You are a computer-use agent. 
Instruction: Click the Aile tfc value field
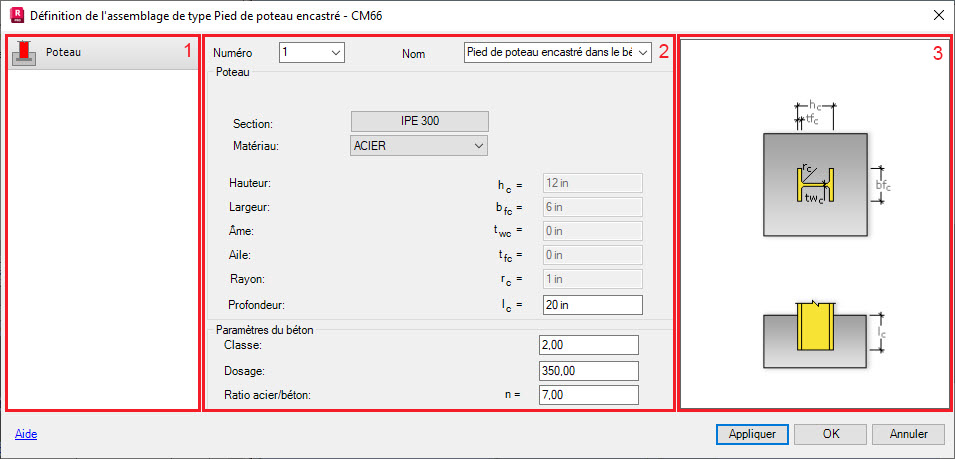(x=592, y=256)
